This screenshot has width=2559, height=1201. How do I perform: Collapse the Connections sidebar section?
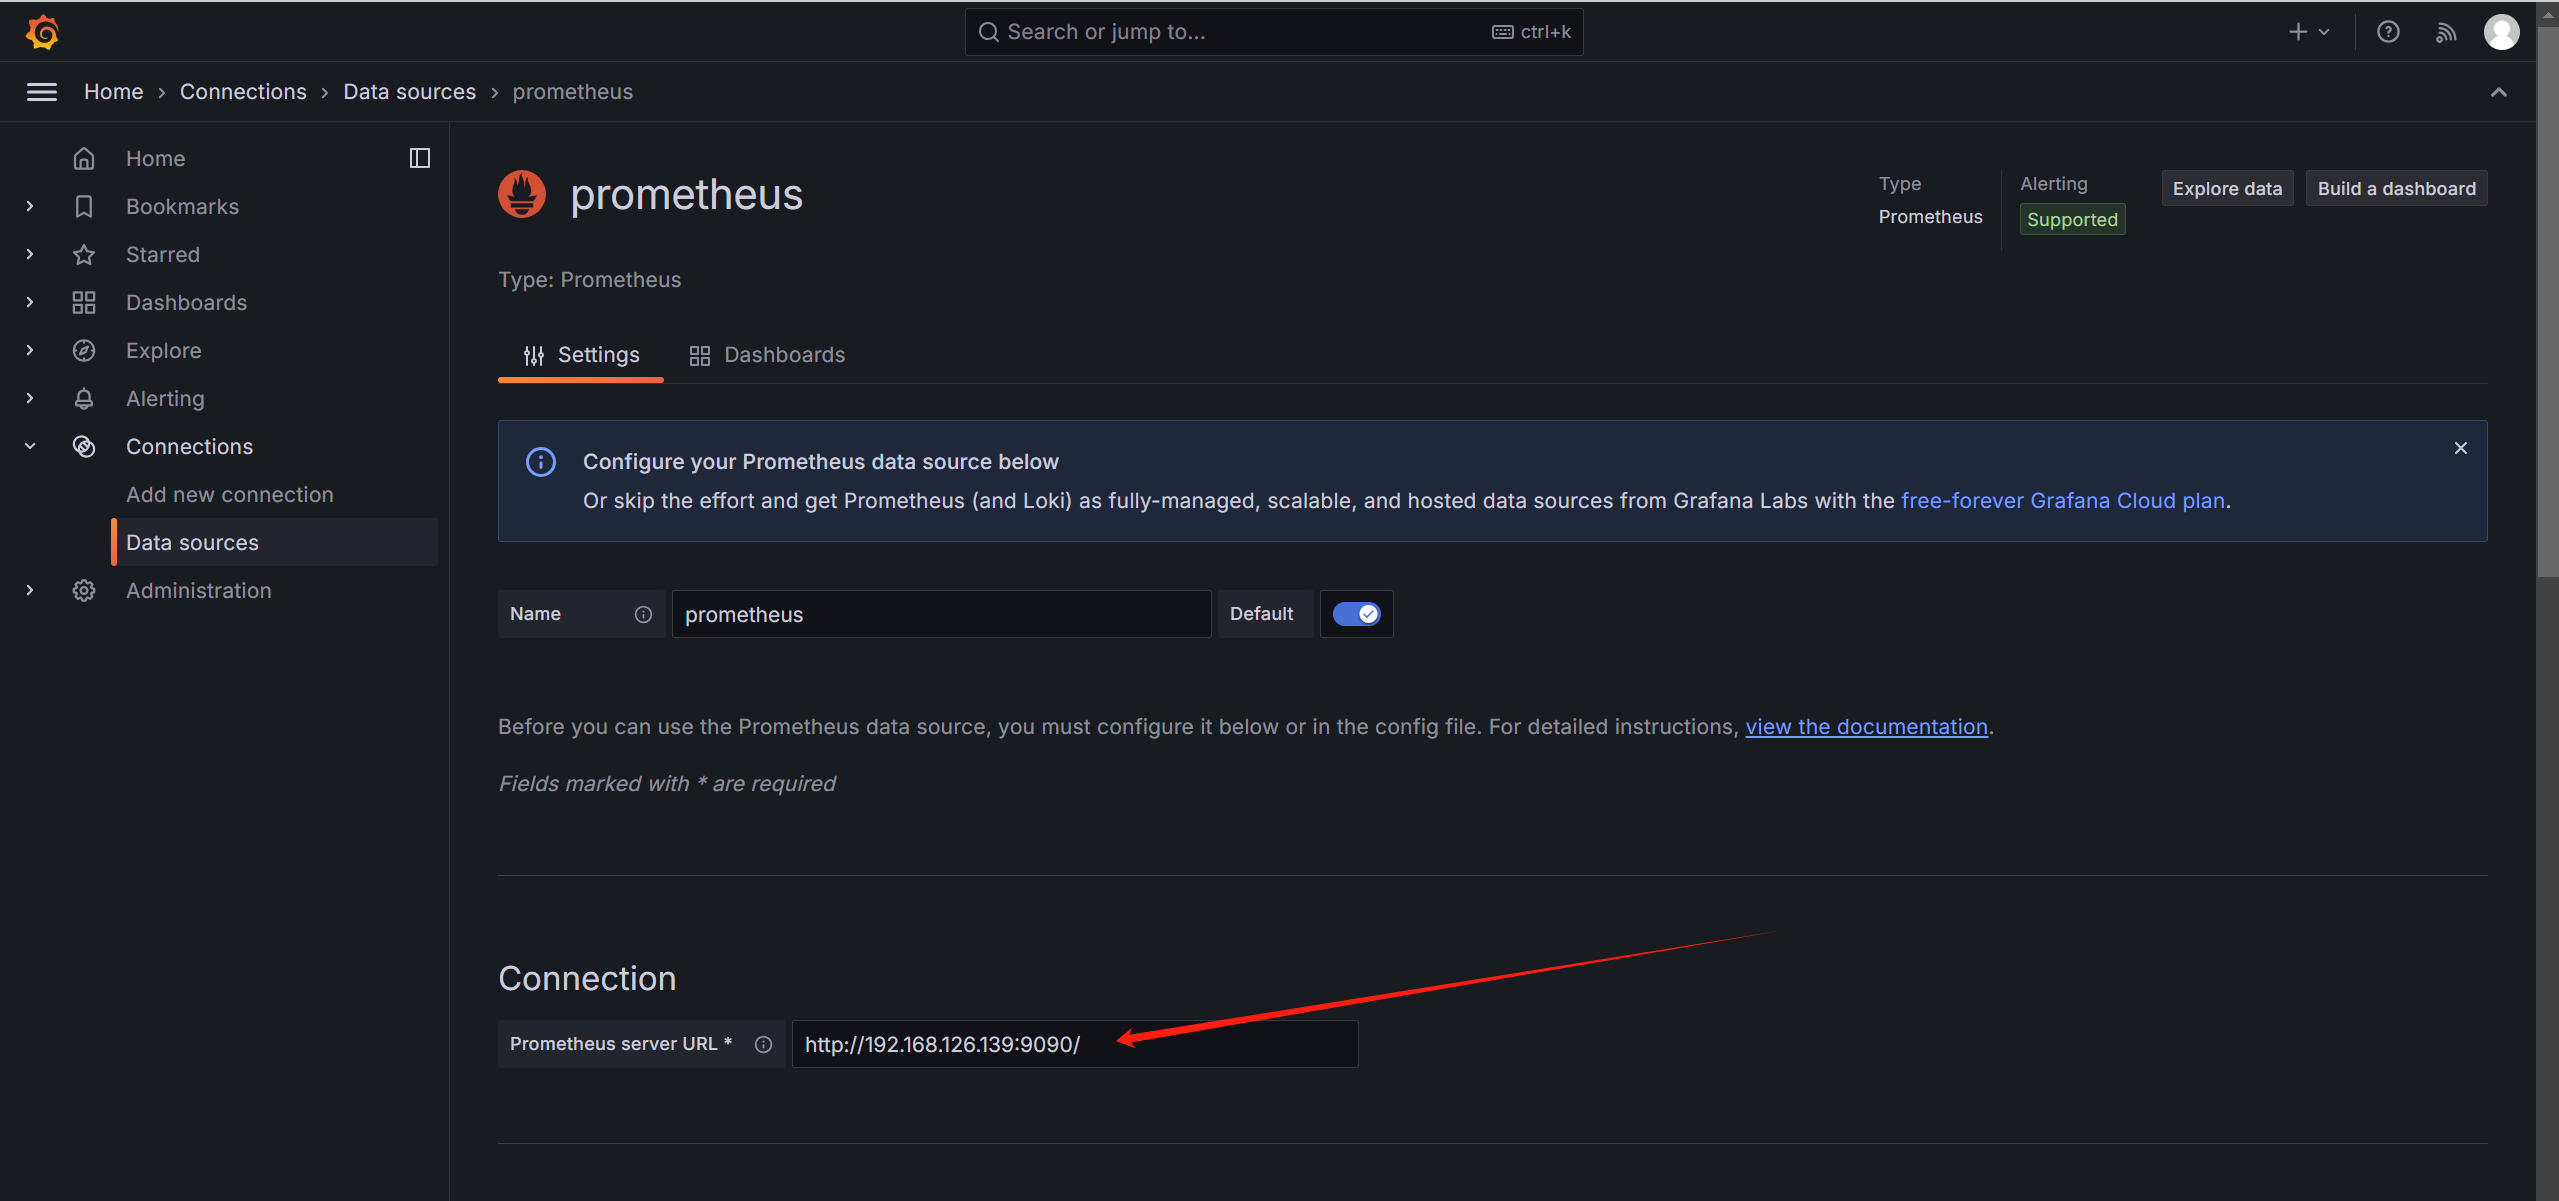[30, 446]
